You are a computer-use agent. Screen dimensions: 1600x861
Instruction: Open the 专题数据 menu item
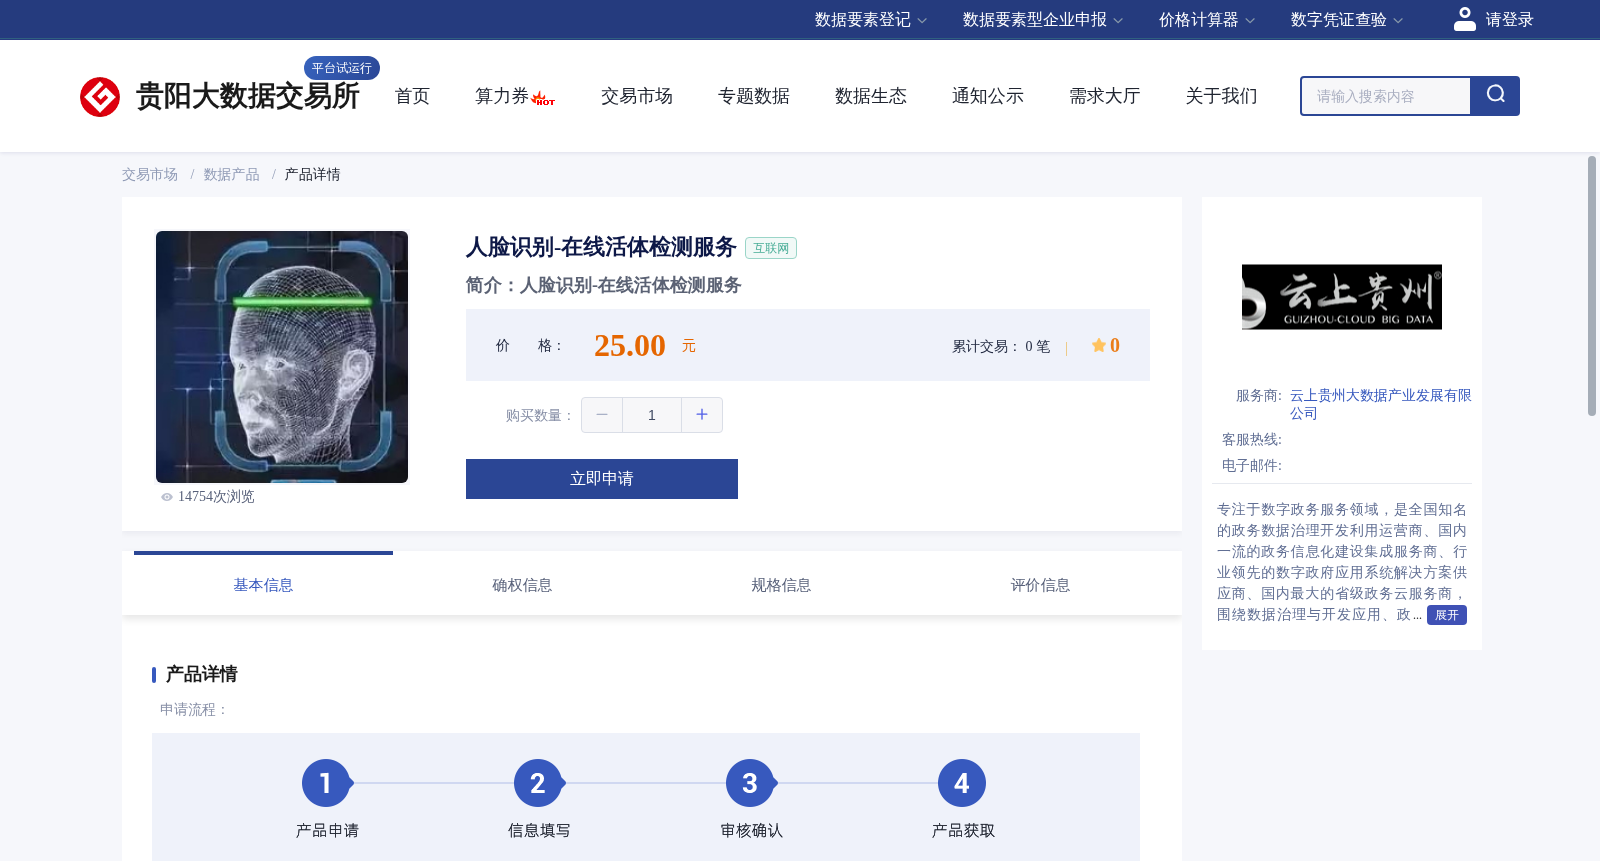(754, 96)
